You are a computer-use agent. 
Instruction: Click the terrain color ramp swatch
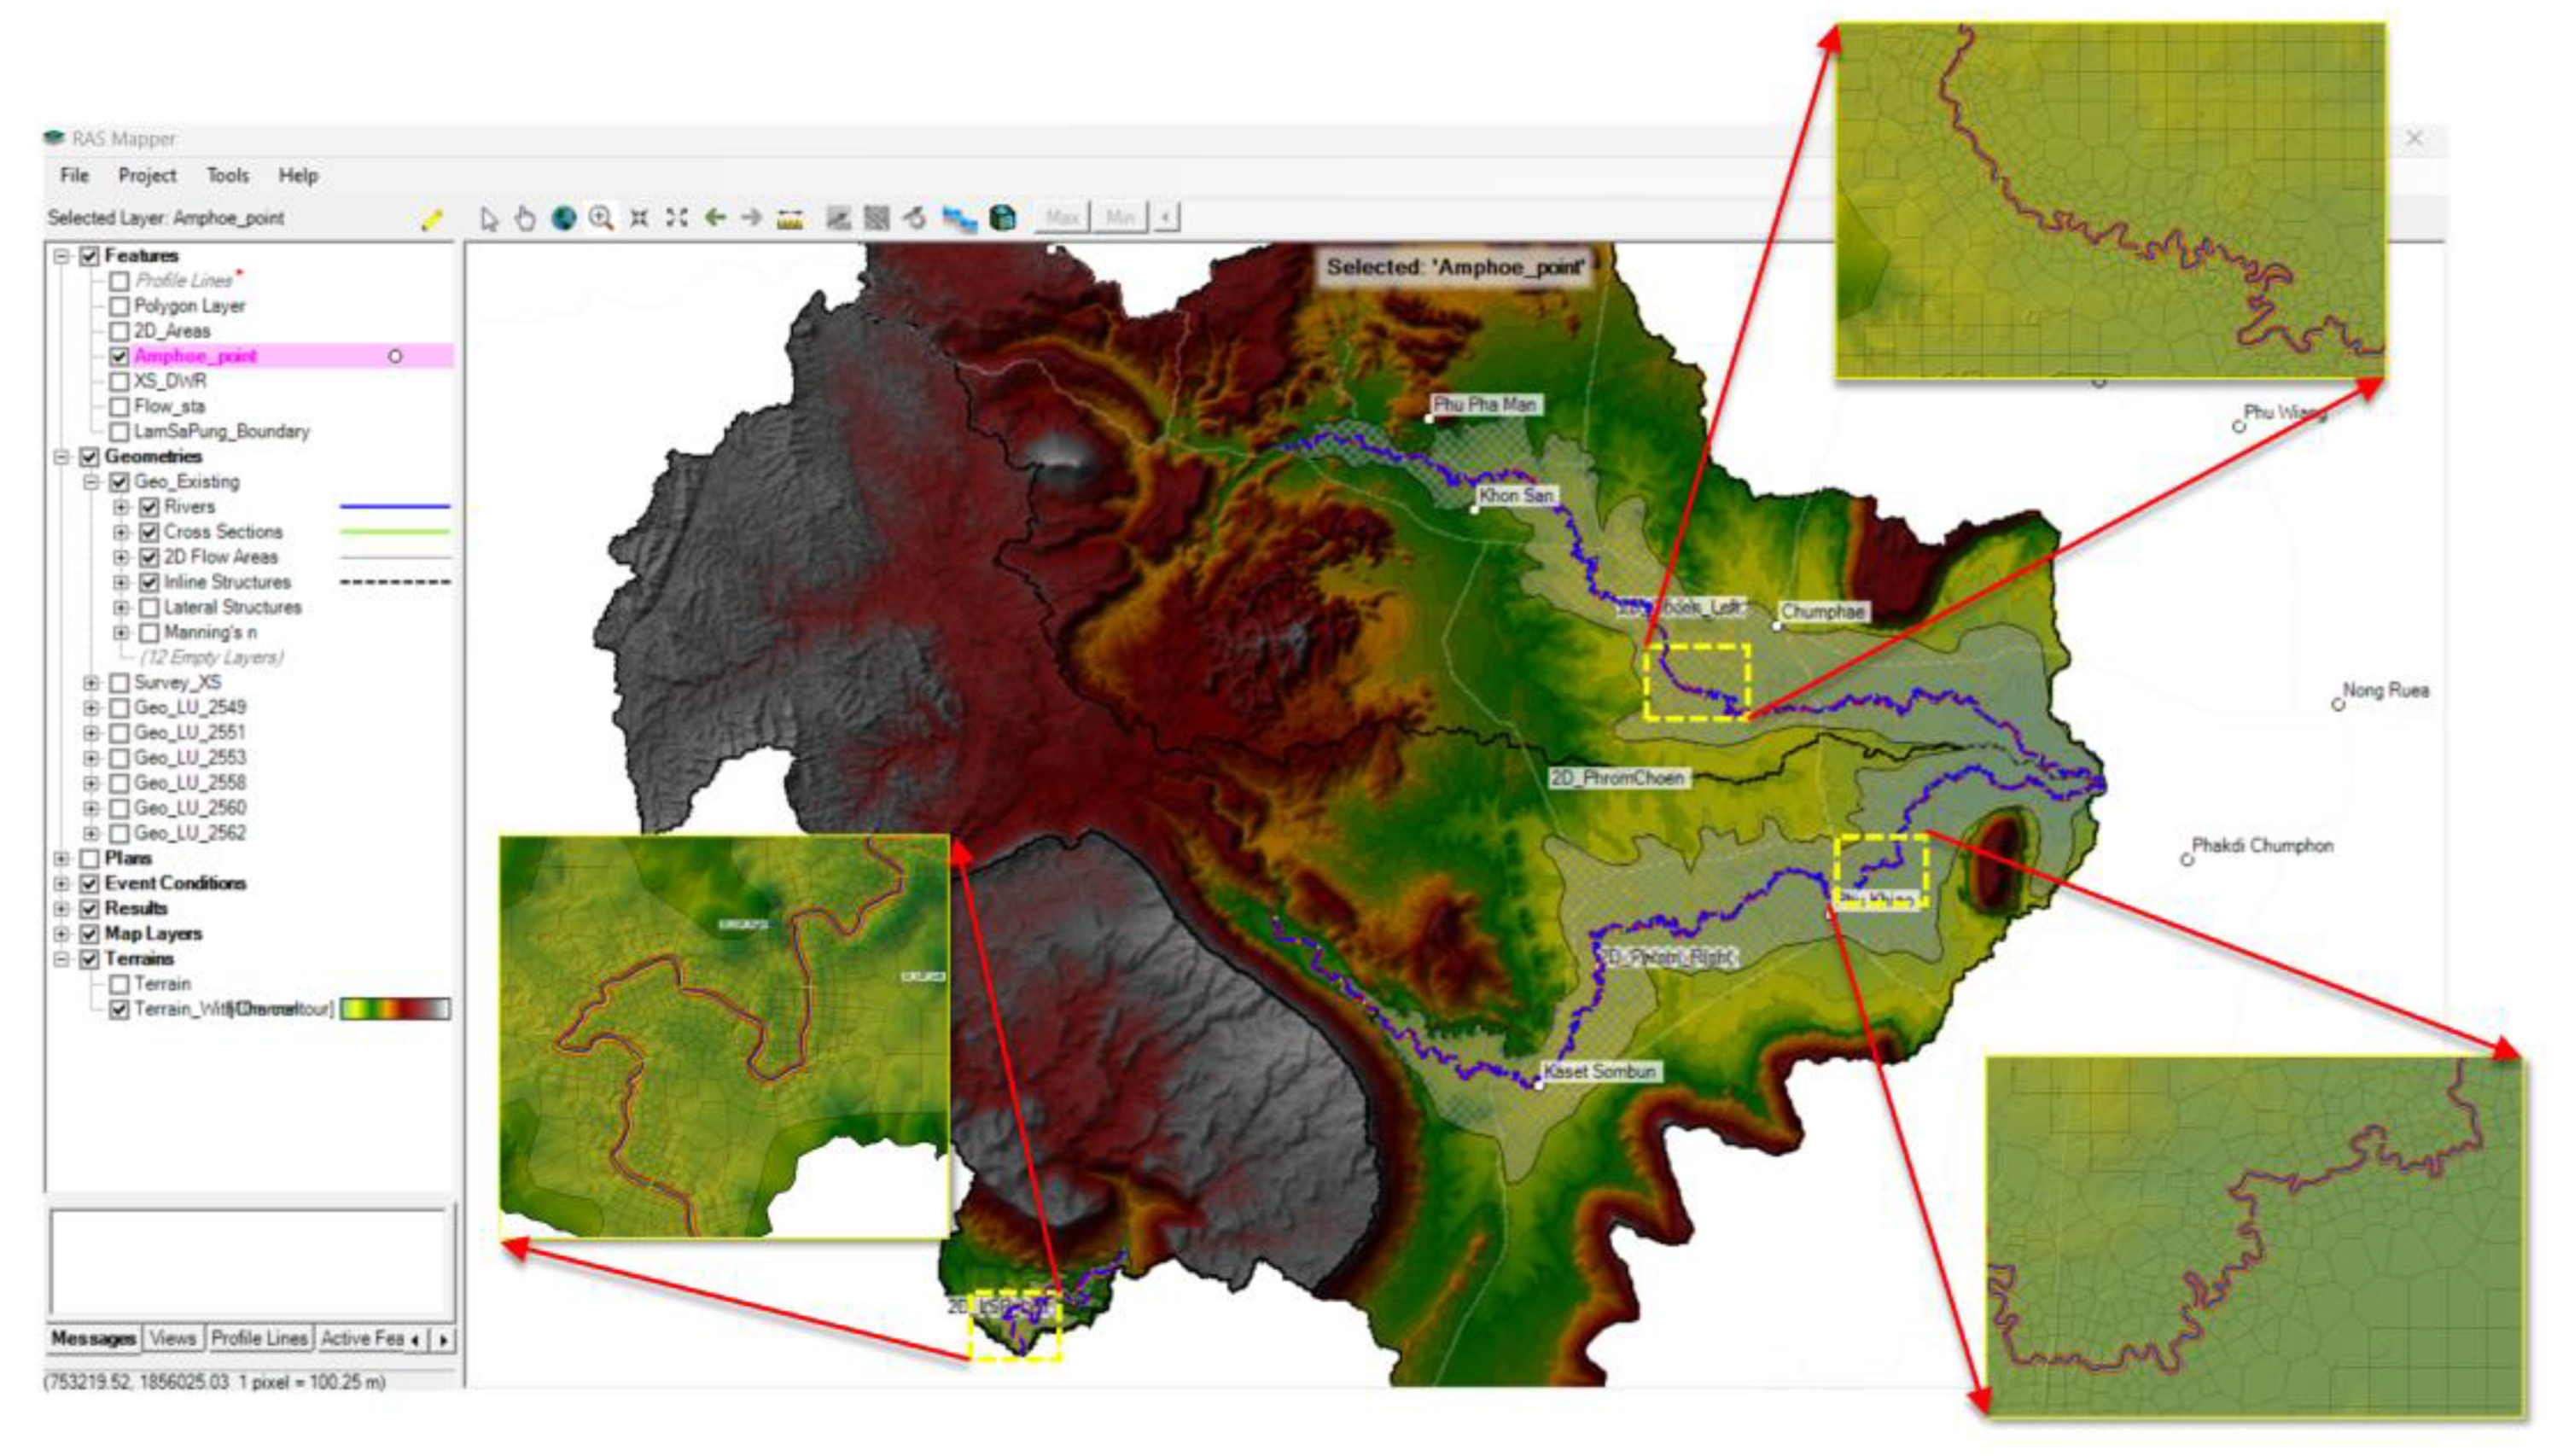pyautogui.click(x=395, y=1009)
